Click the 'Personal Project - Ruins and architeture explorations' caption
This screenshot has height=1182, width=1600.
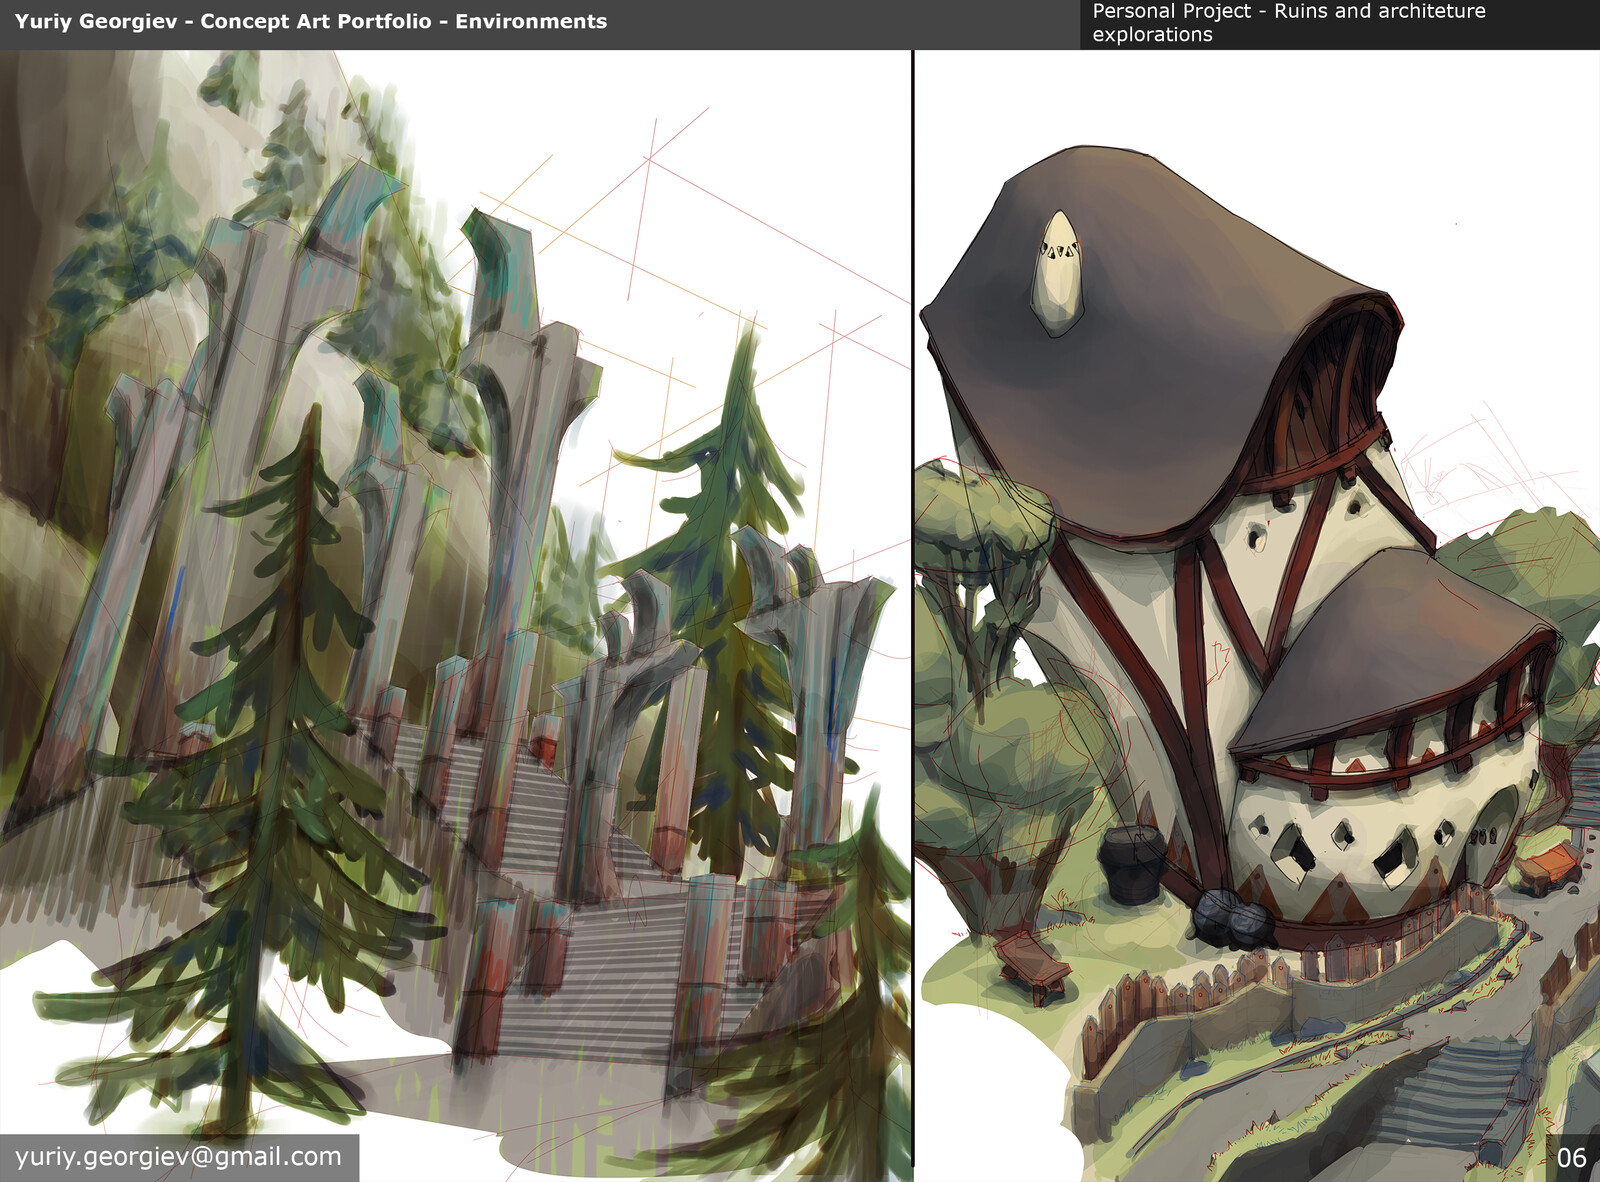(x=1289, y=23)
